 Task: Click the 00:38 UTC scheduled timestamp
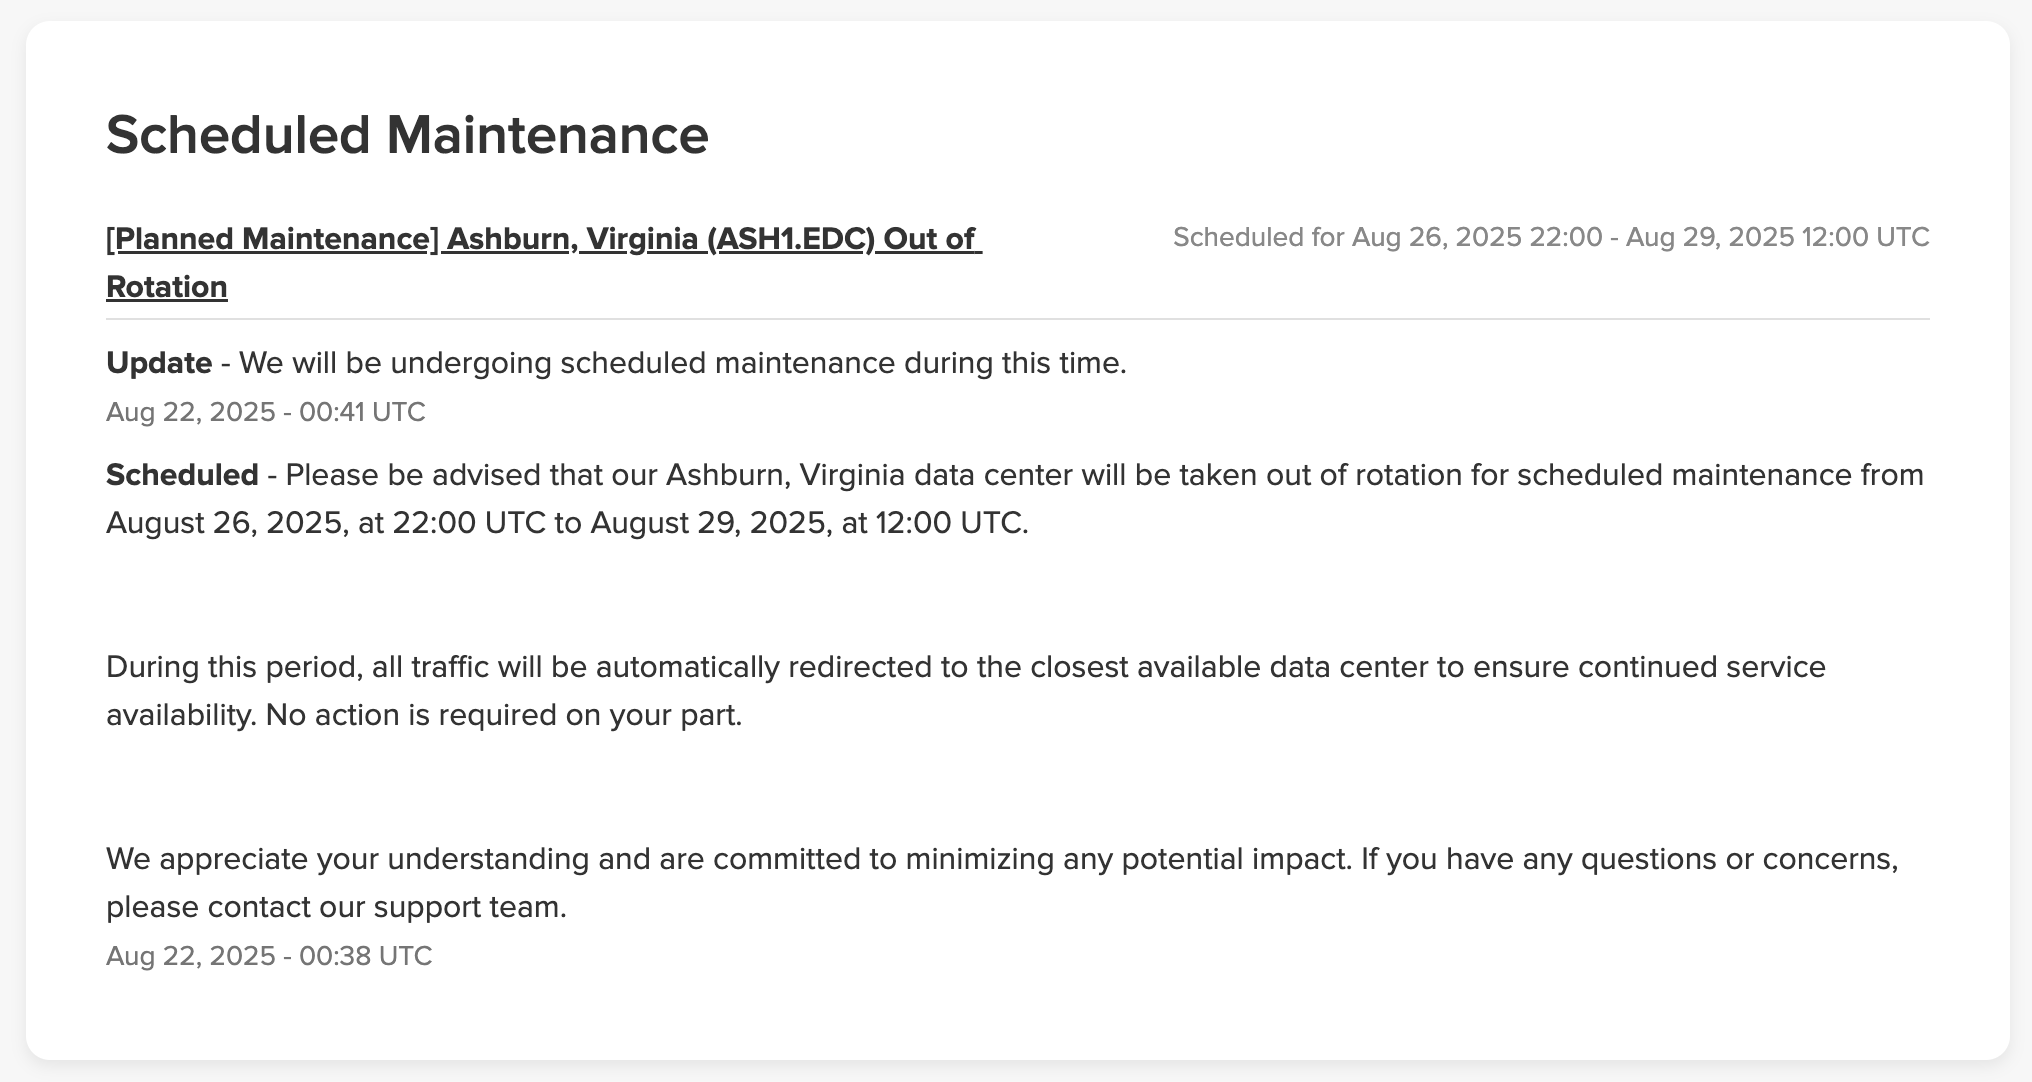pos(269,956)
